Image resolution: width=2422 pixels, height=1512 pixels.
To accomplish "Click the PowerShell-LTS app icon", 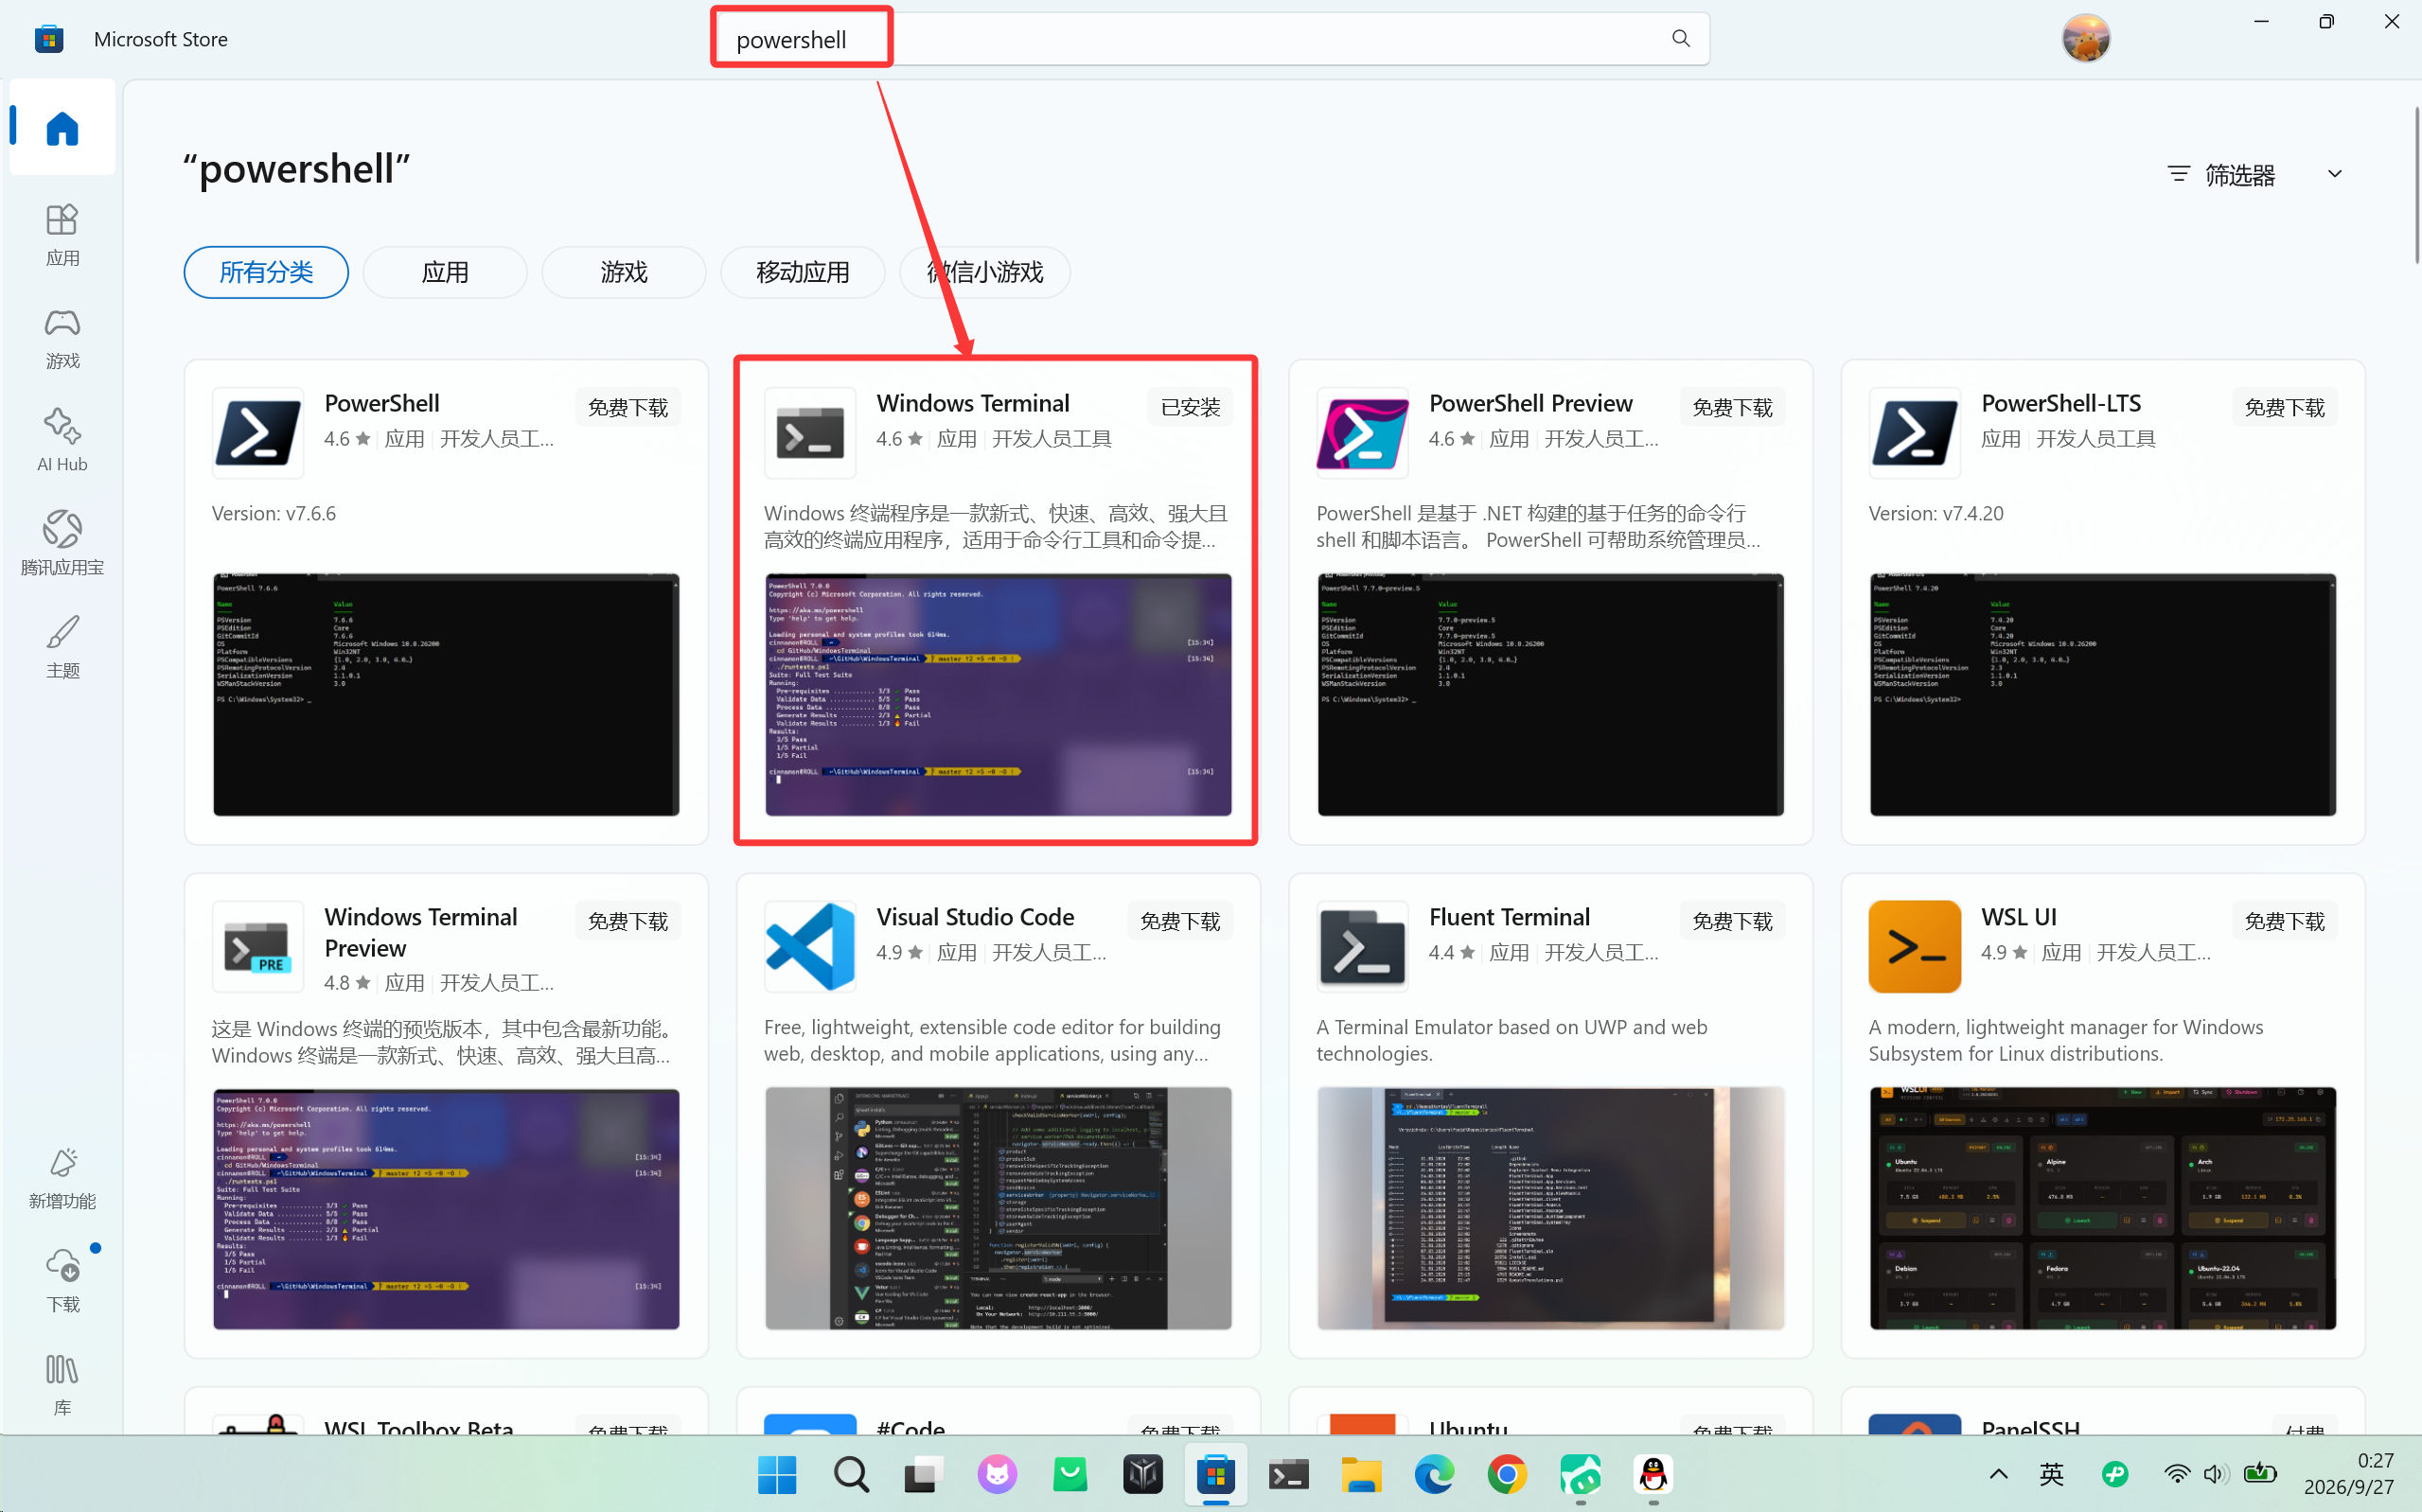I will coord(1914,433).
